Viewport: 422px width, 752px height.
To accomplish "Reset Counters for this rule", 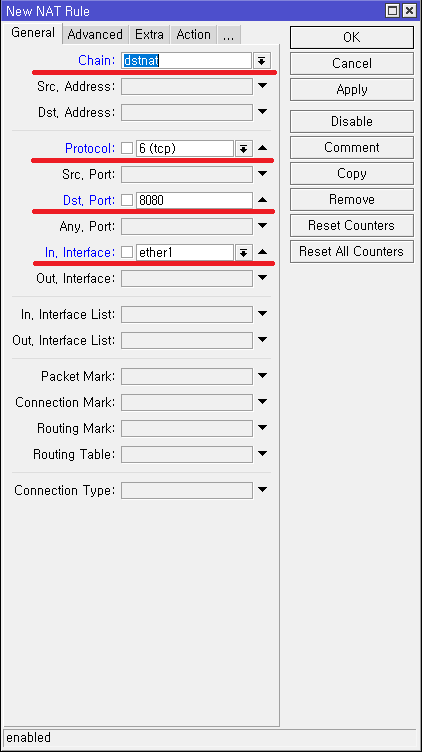I will click(x=352, y=225).
